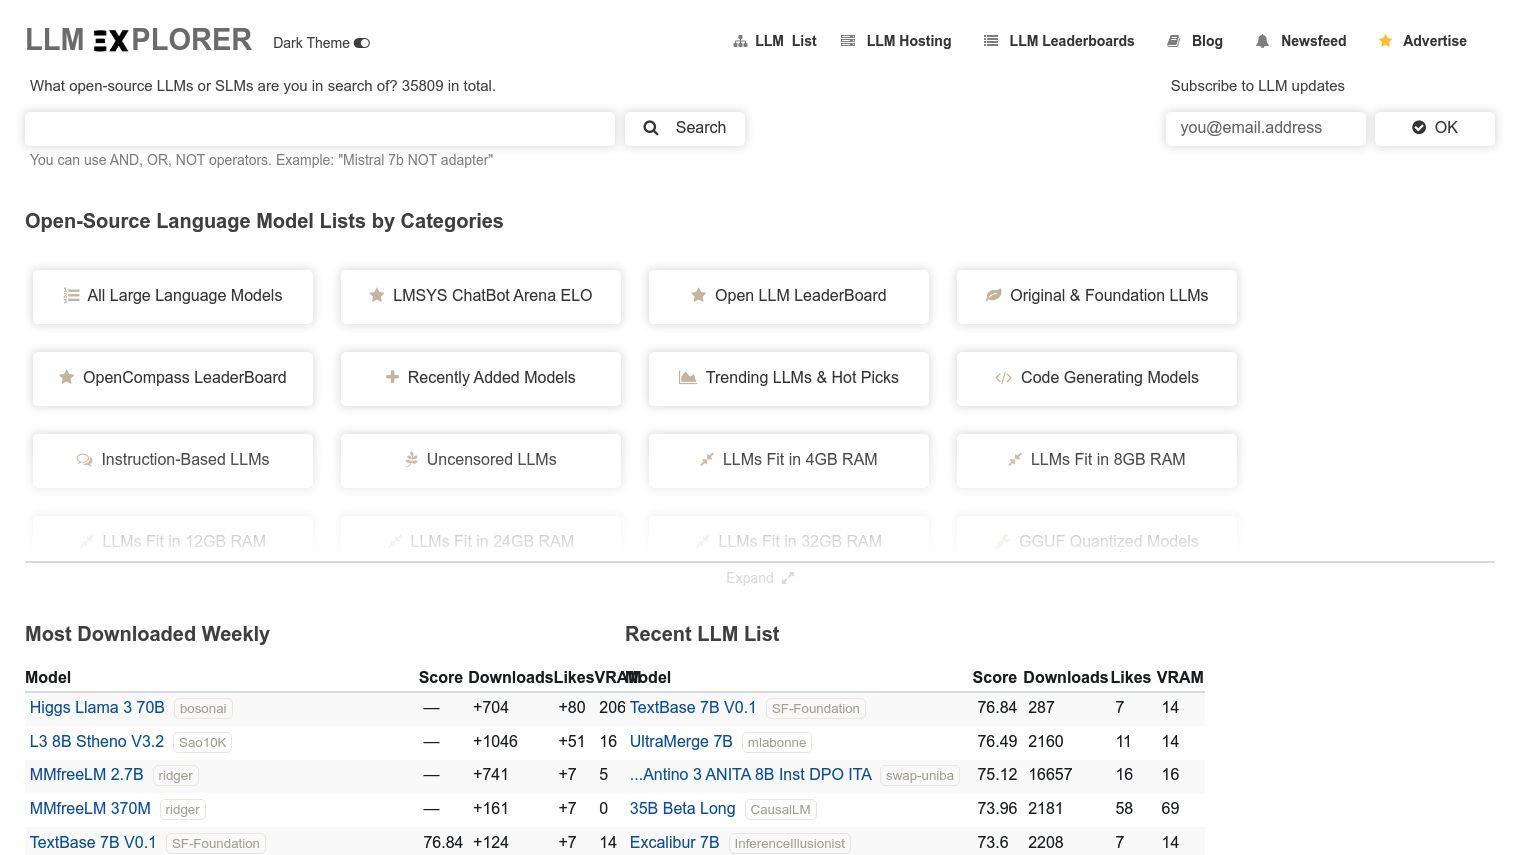Click the InferenceIllusionist author tag
1520x855 pixels.
click(x=790, y=844)
